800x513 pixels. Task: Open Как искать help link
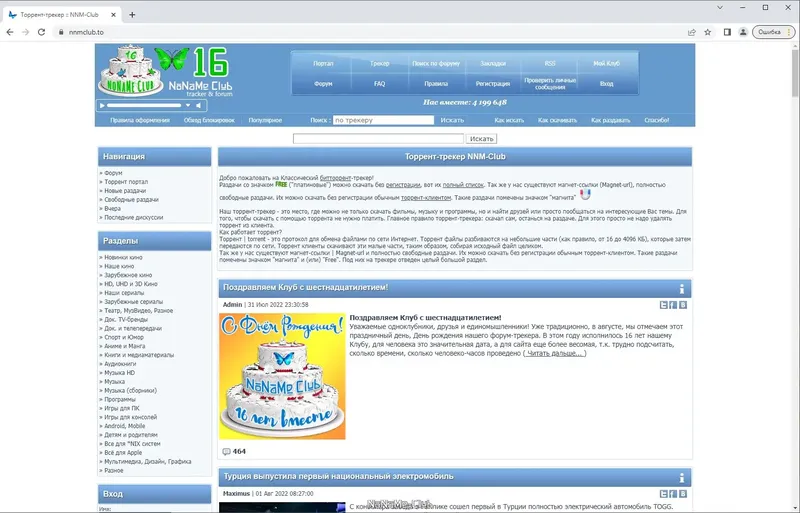coord(509,120)
